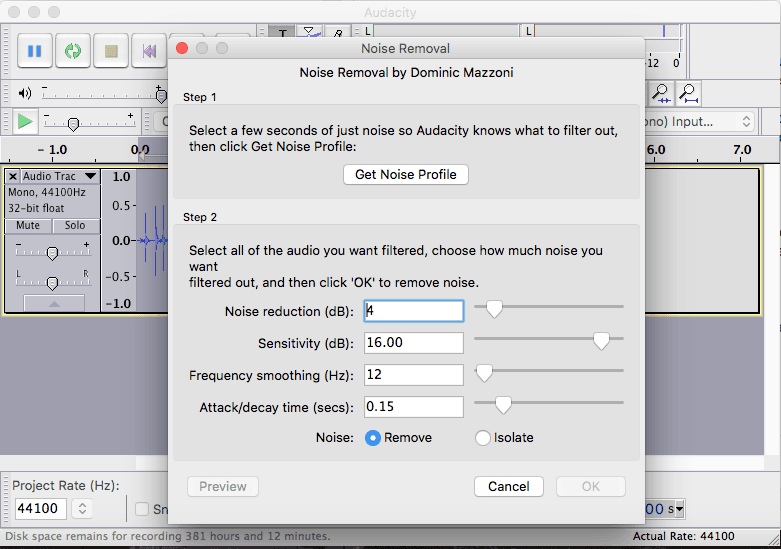Click the Skip to Start button
The width and height of the screenshot is (781, 549).
click(148, 50)
